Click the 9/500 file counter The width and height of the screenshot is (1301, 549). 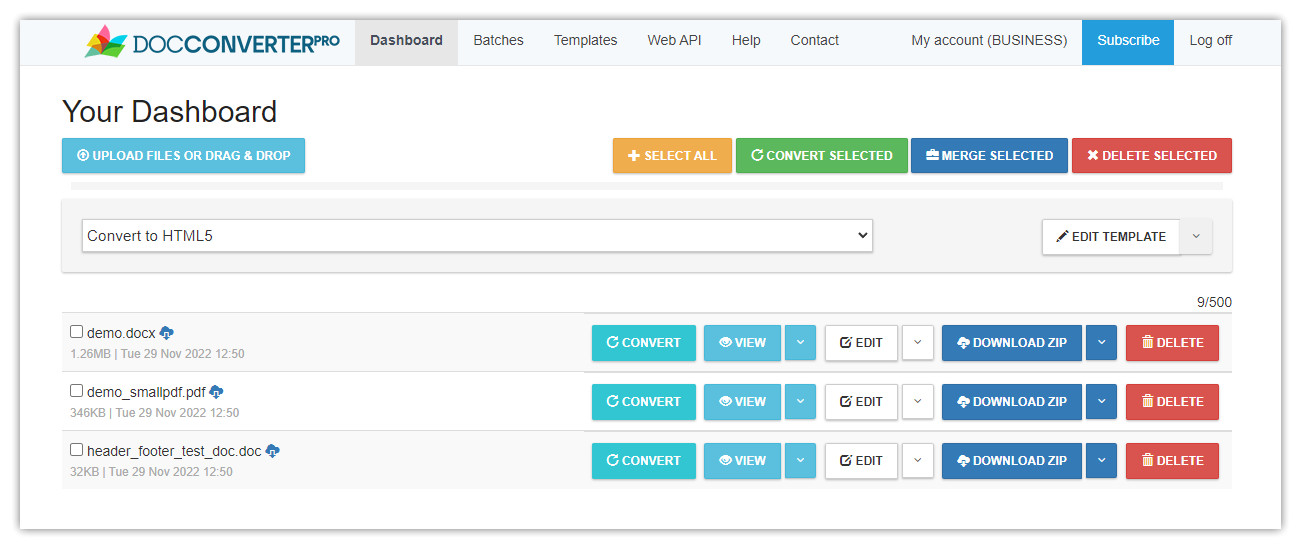point(1214,302)
